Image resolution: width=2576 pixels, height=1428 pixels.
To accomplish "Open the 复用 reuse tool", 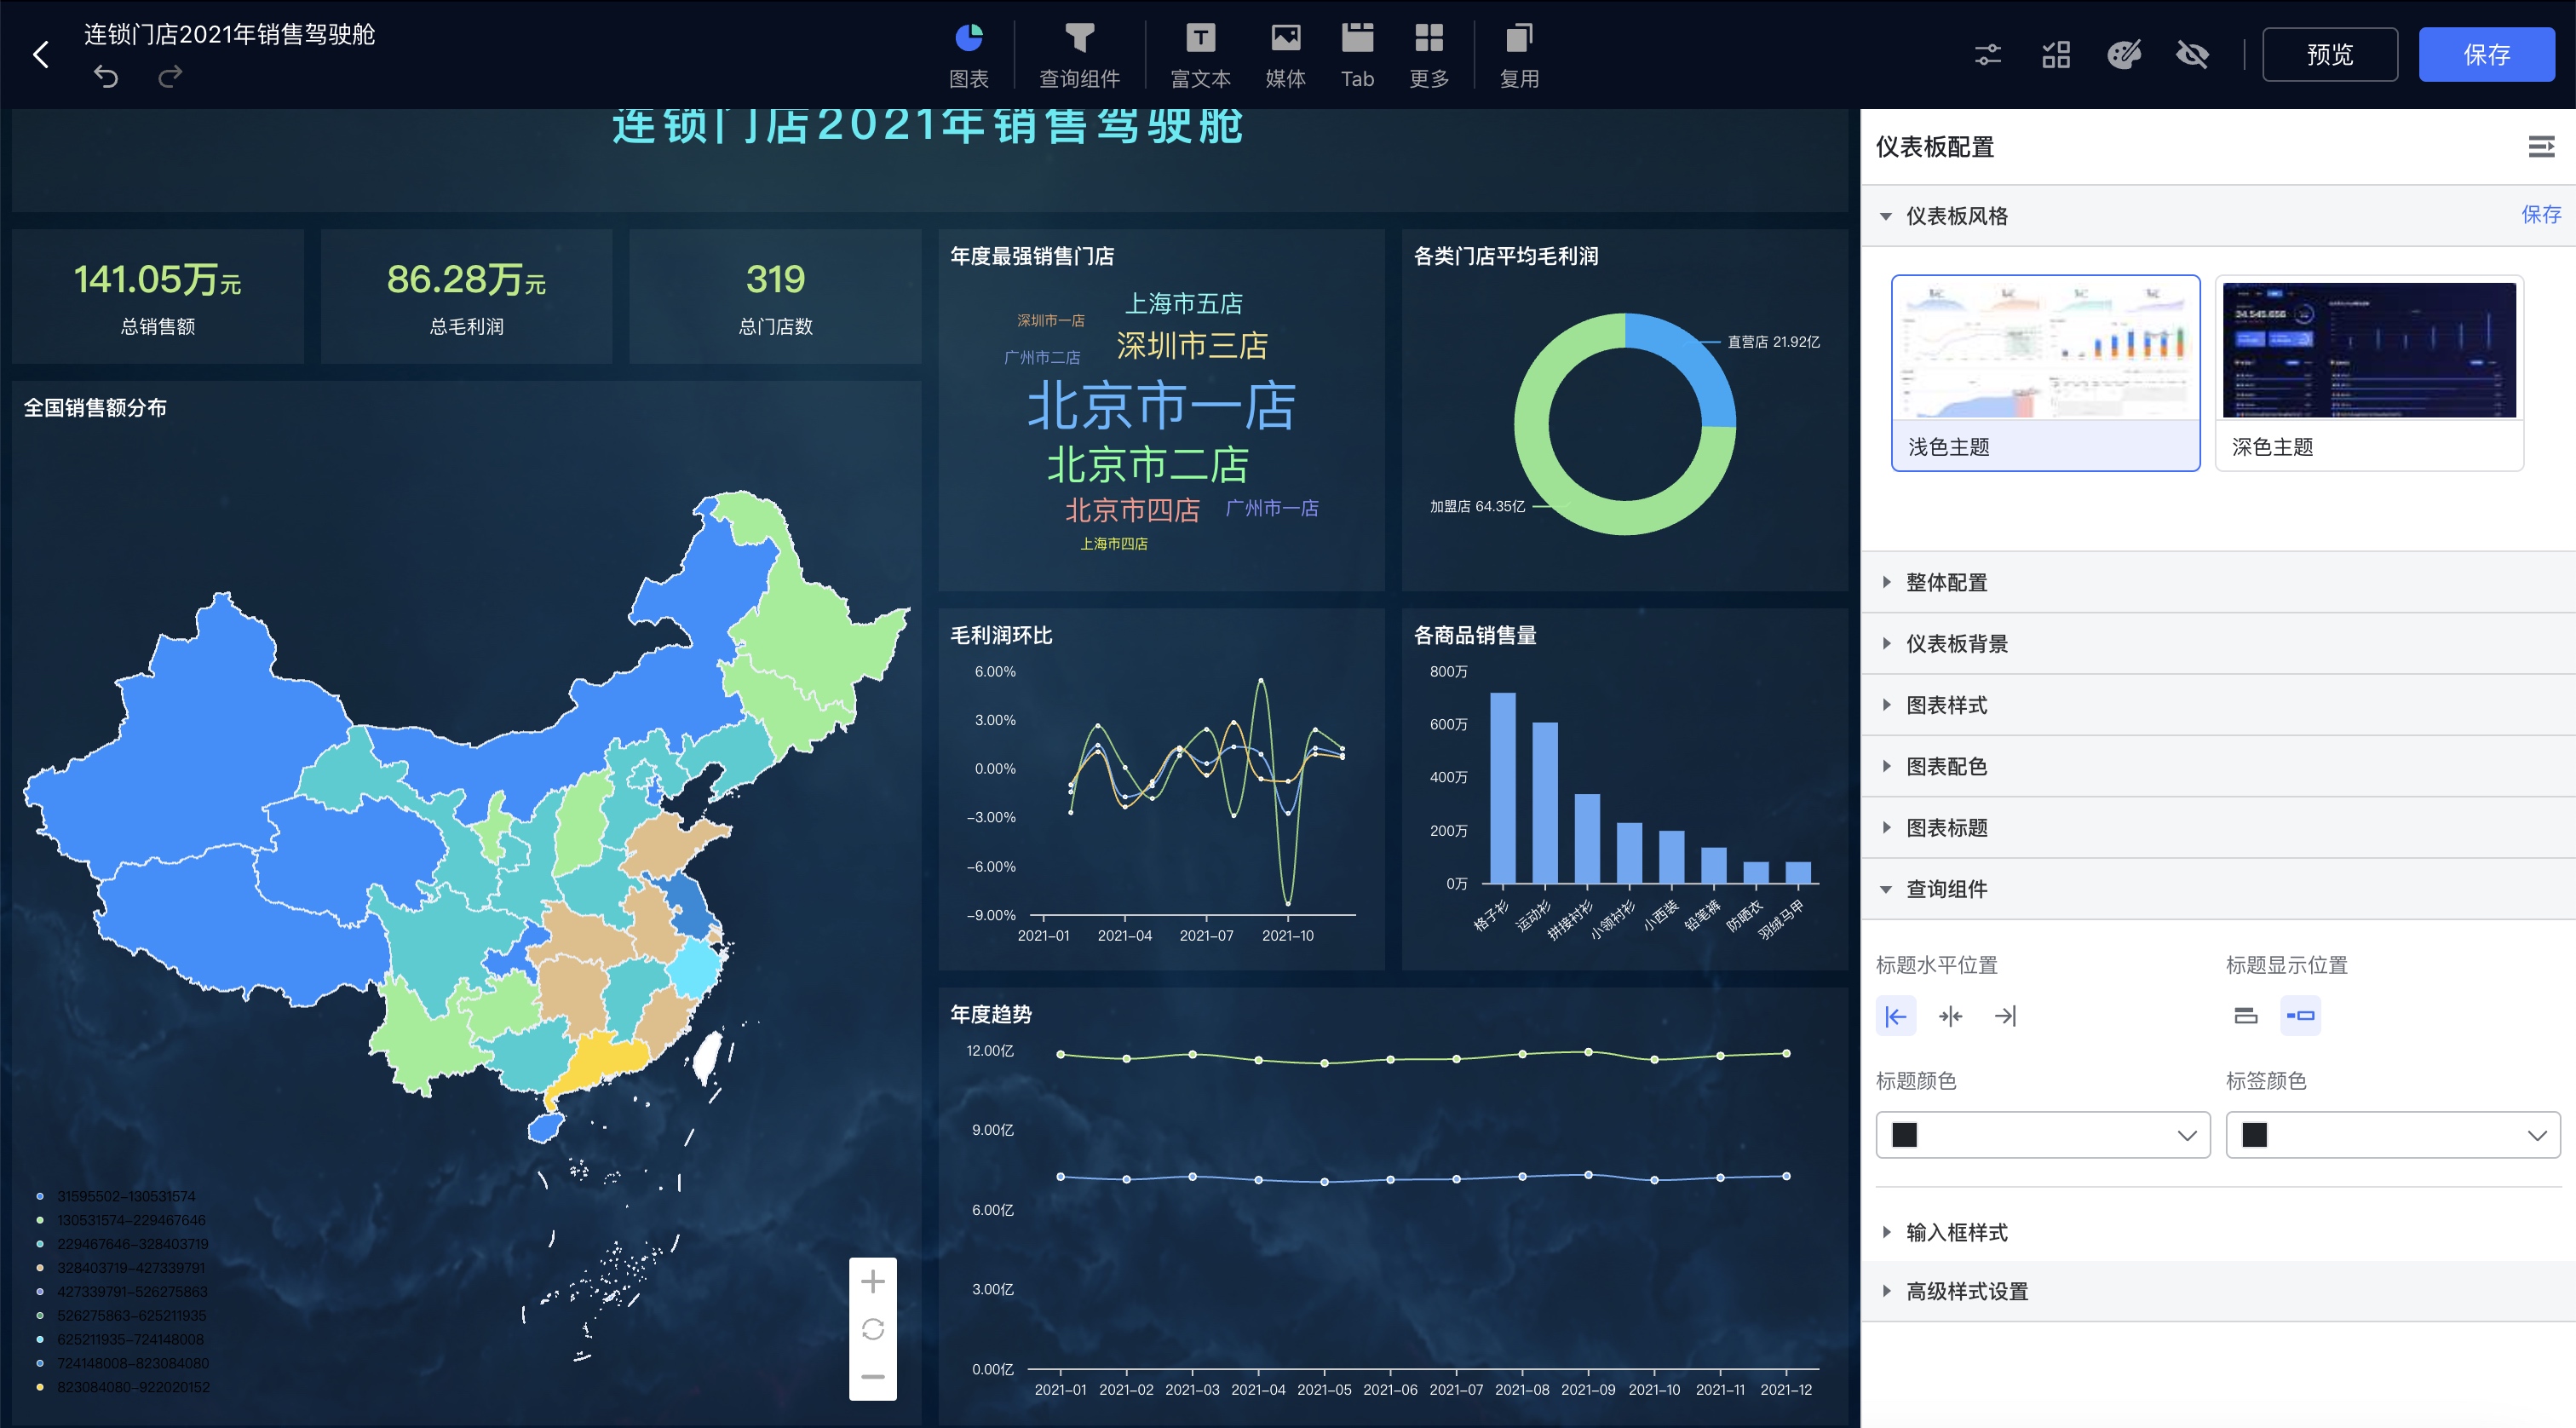I will click(x=1518, y=56).
